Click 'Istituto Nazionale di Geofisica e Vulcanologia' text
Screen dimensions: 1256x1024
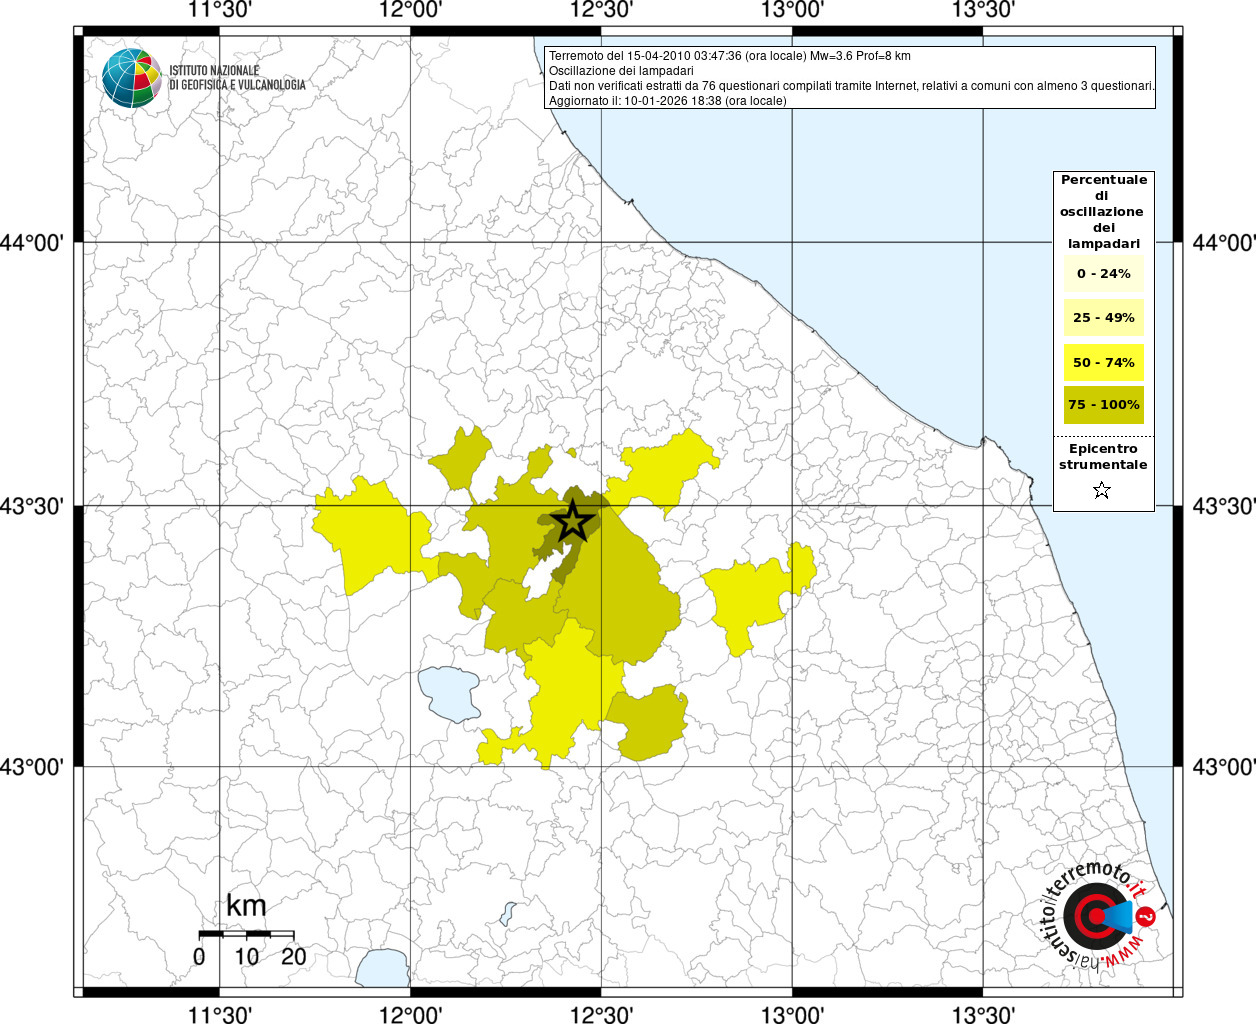click(237, 78)
